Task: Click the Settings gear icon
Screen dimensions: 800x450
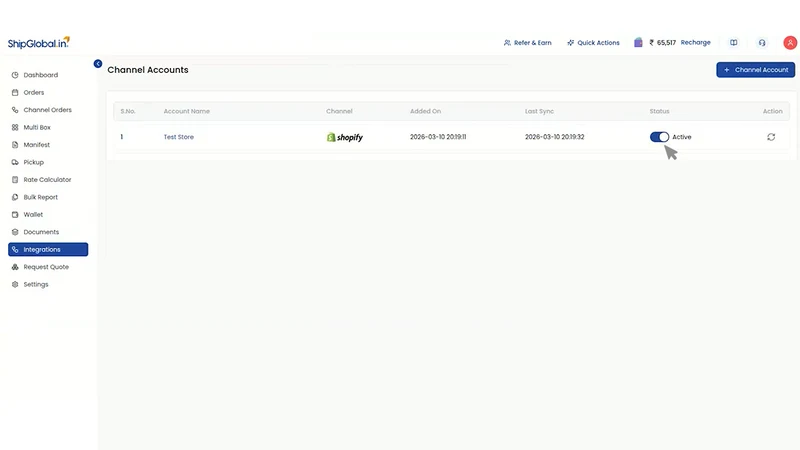Action: click(15, 284)
